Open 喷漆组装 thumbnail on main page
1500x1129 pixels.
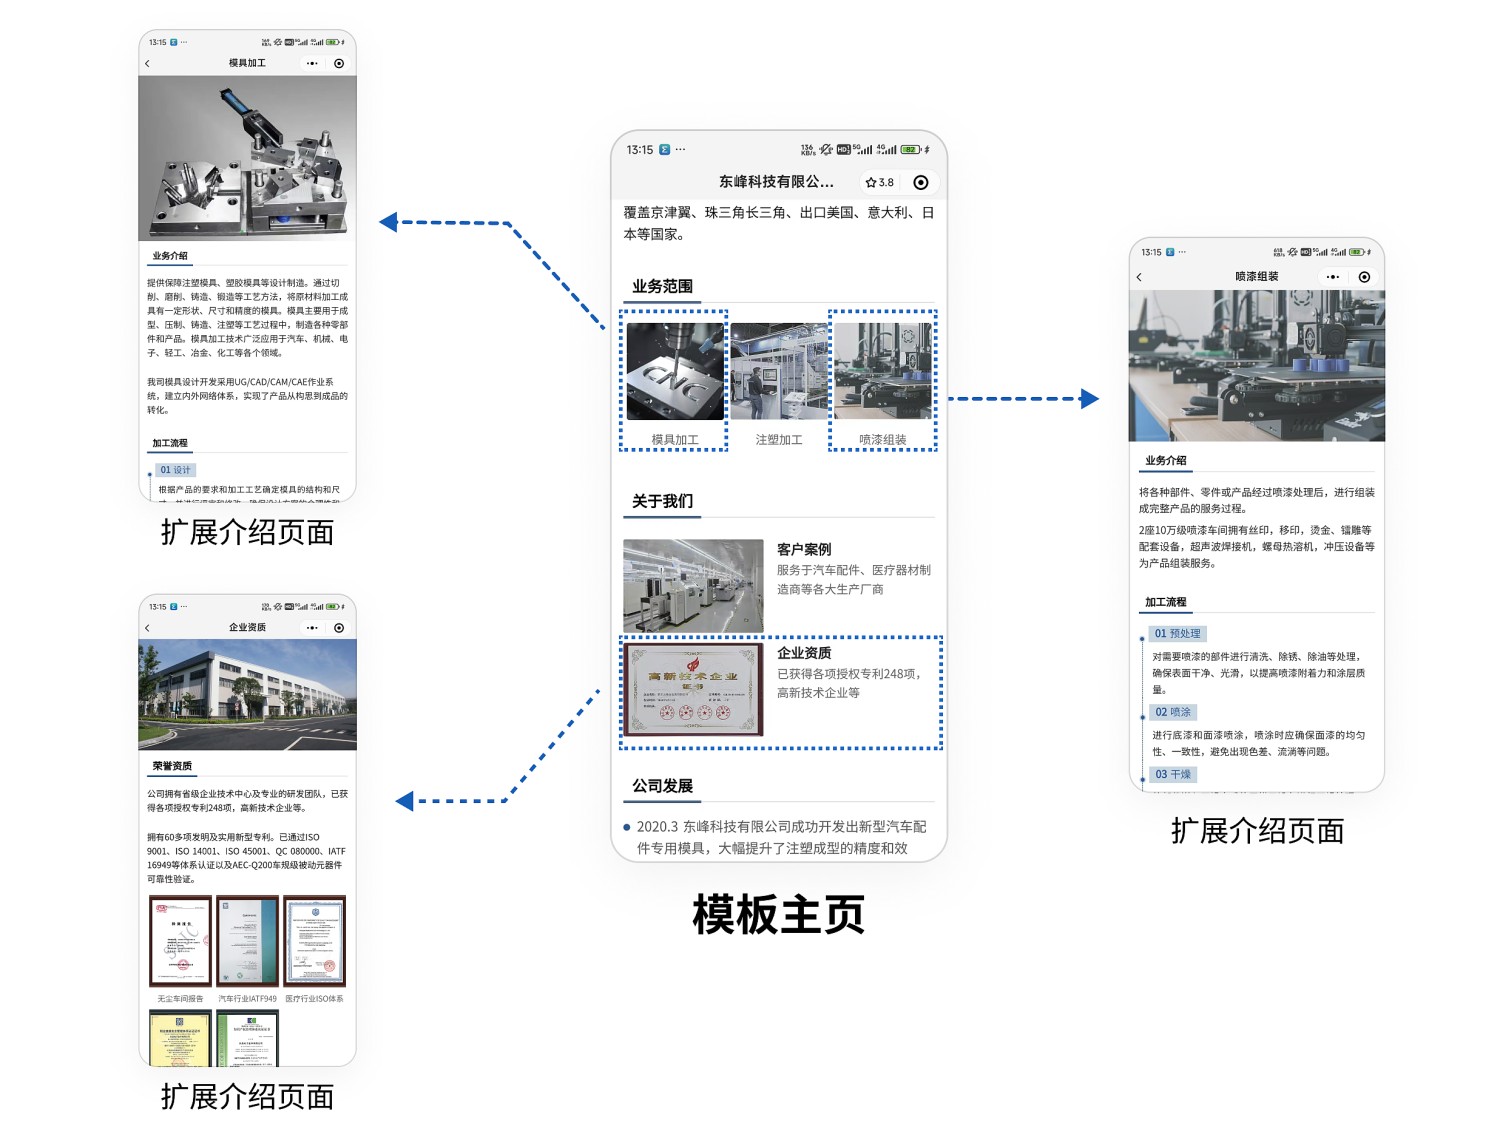[883, 371]
